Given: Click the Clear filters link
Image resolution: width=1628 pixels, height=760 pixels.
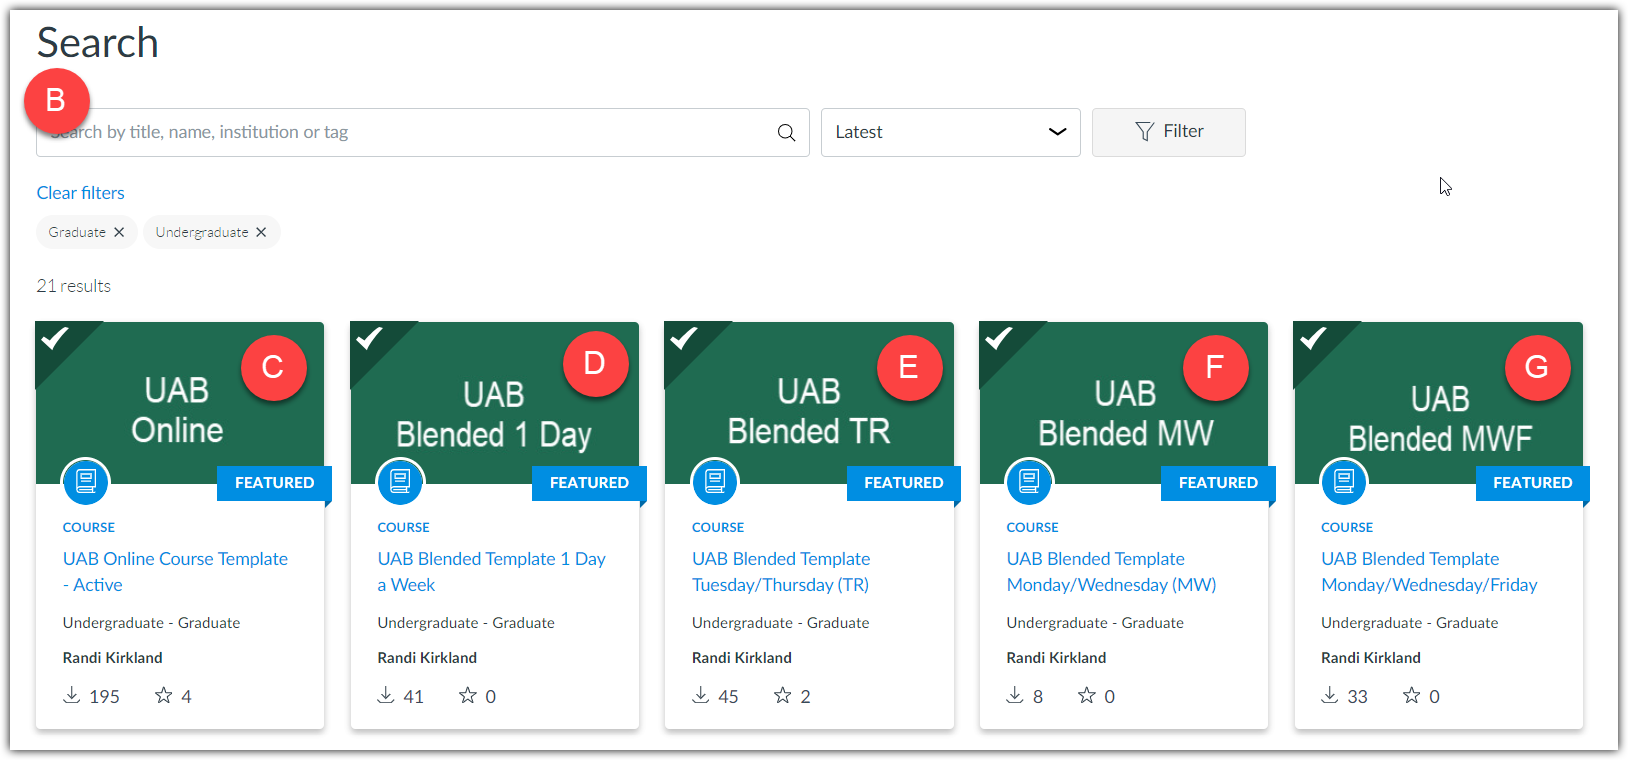Looking at the screenshot, I should pyautogui.click(x=81, y=193).
